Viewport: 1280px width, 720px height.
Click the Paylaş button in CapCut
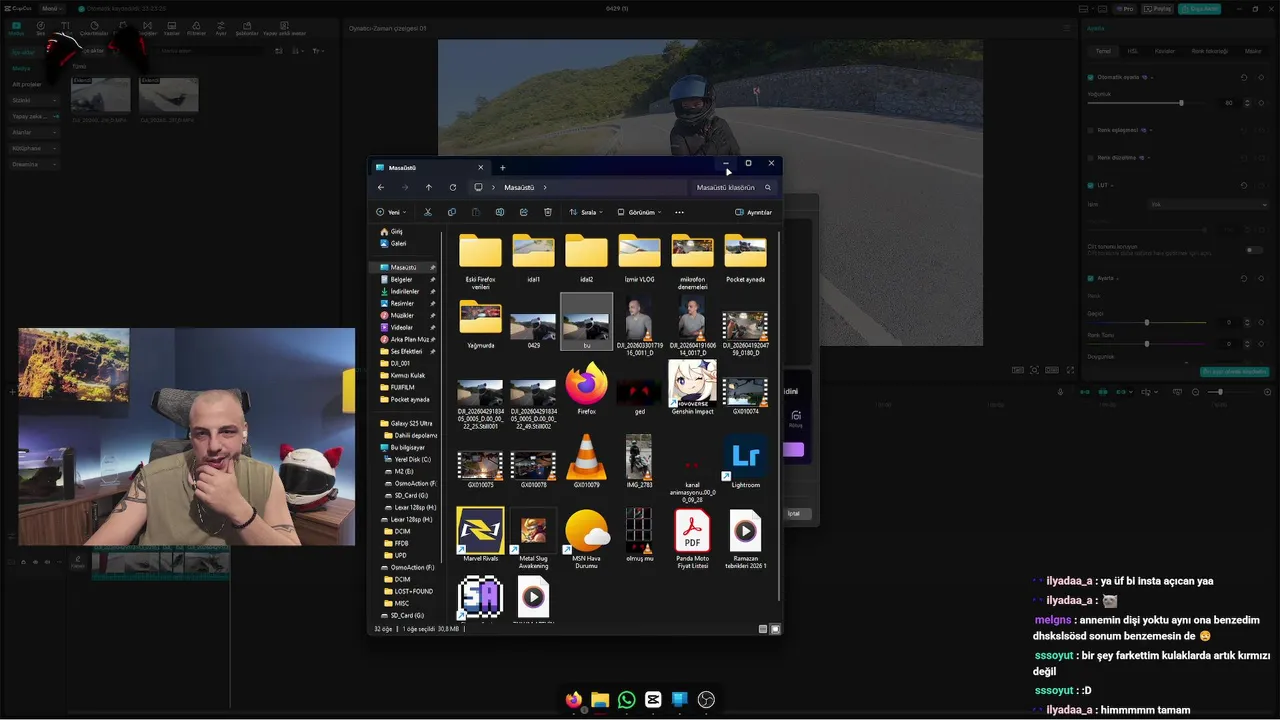(x=1158, y=9)
